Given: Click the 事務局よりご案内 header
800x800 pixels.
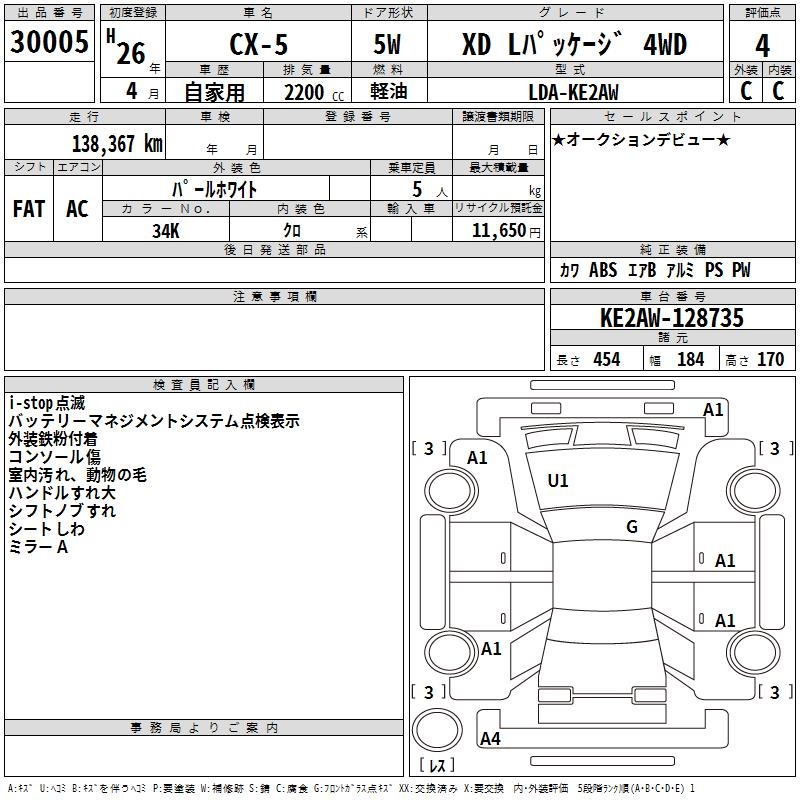Looking at the screenshot, I should click(204, 728).
